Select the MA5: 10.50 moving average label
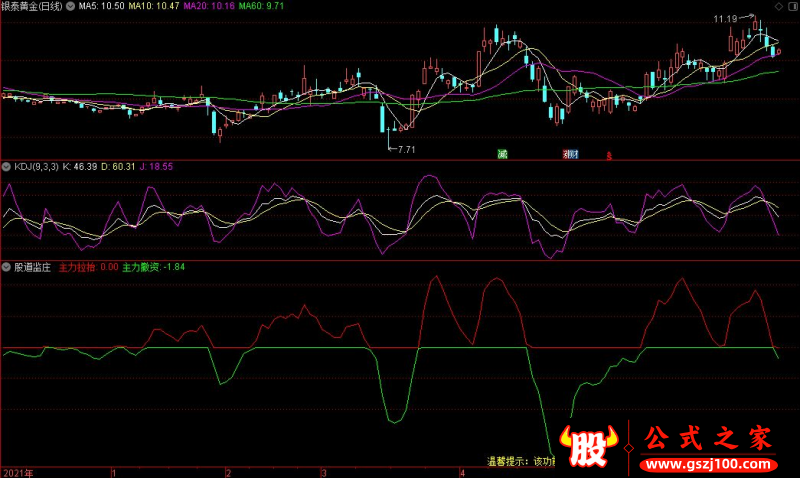This screenshot has width=800, height=478. [101, 6]
